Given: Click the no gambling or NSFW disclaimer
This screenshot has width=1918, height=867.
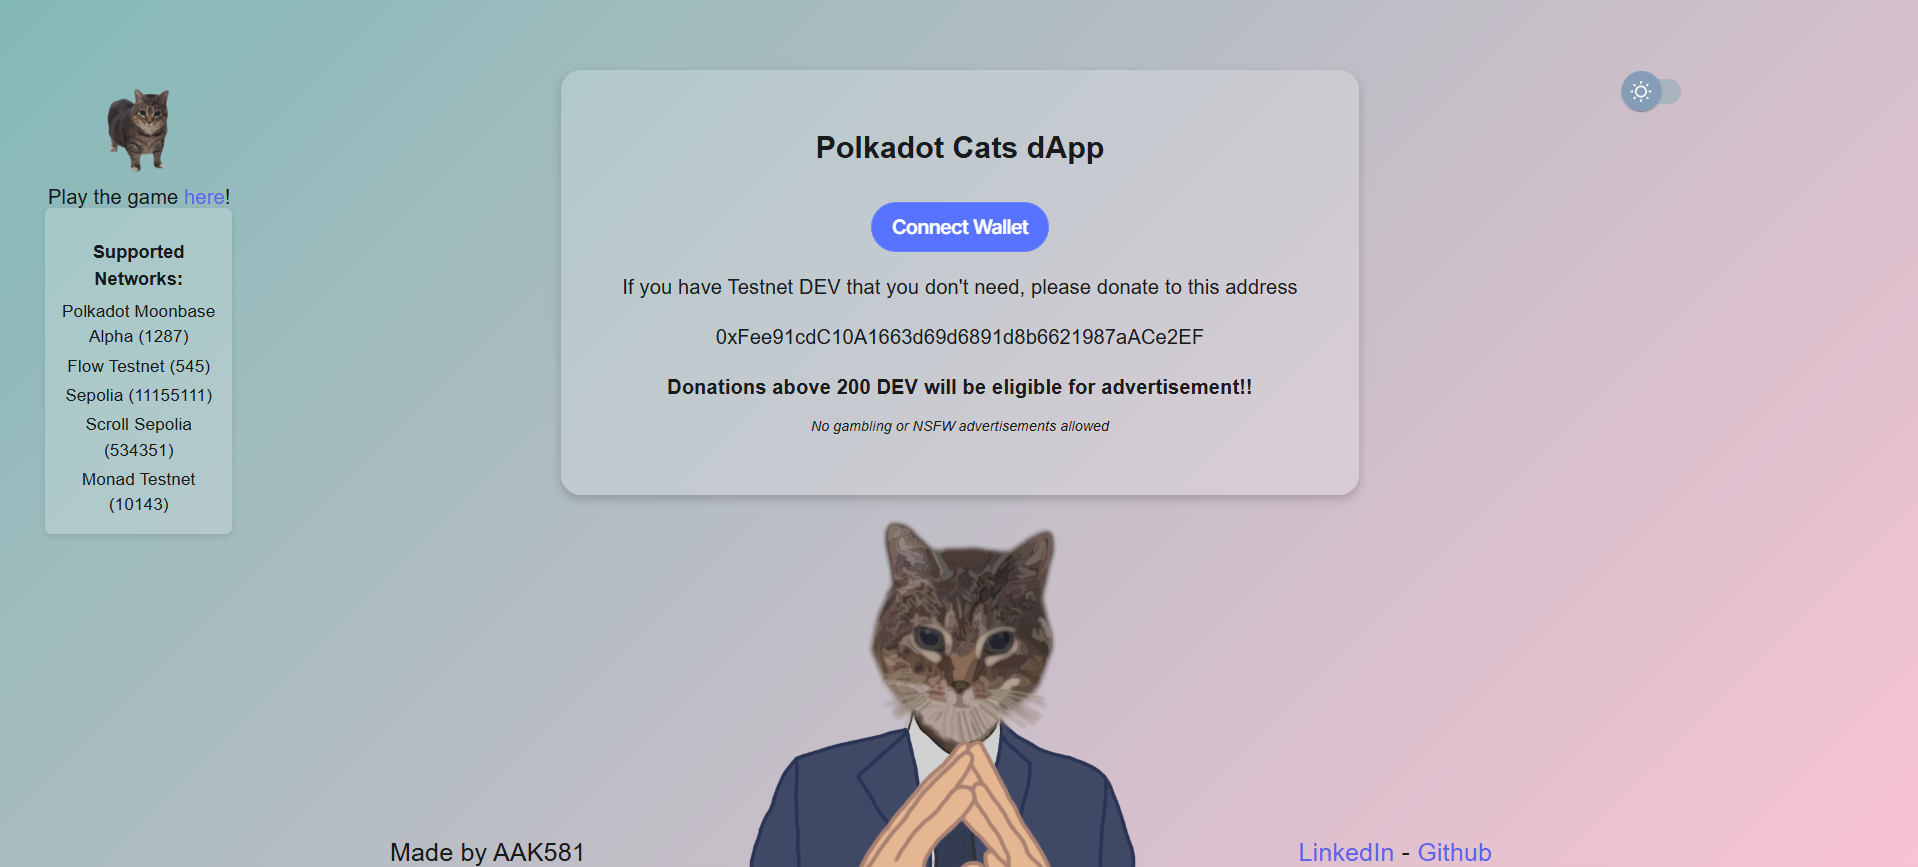Looking at the screenshot, I should (x=959, y=426).
